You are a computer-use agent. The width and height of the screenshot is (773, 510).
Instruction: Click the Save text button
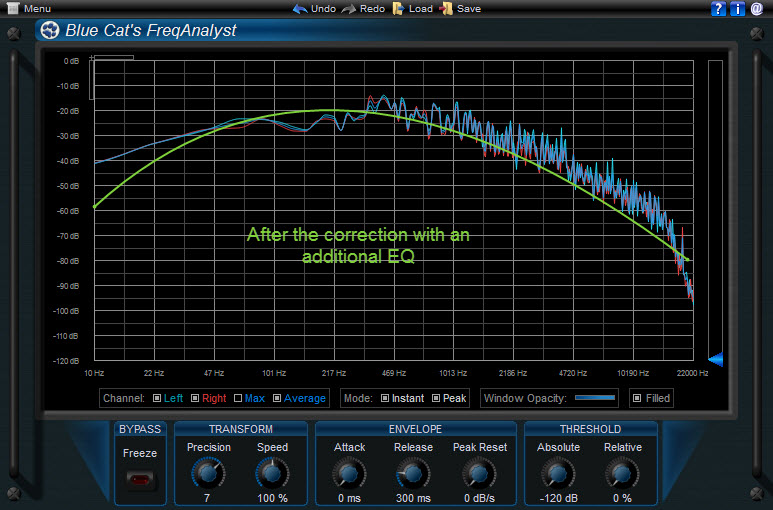click(469, 9)
